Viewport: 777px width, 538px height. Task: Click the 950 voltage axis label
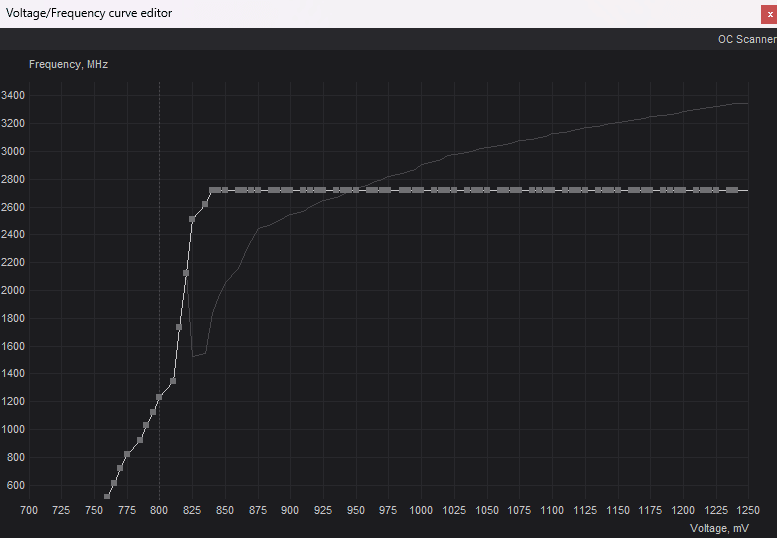click(356, 510)
